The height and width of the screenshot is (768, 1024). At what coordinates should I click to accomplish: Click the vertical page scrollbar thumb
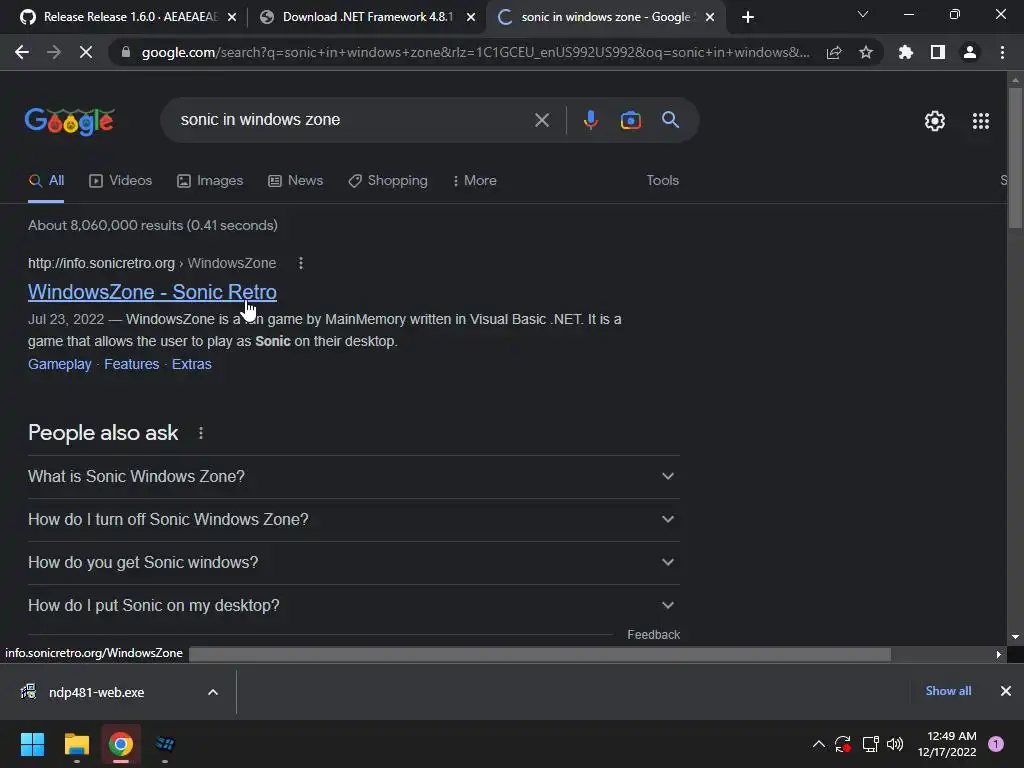[x=1015, y=157]
